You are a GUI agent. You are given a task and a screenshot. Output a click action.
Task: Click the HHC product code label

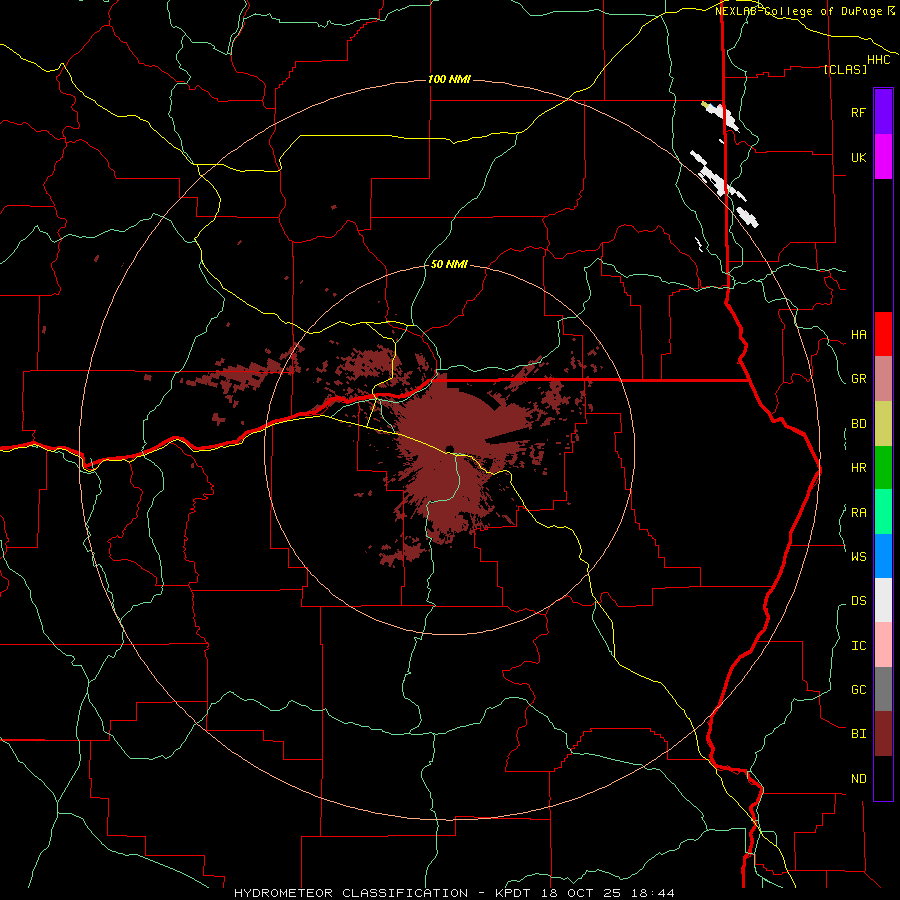(x=878, y=60)
